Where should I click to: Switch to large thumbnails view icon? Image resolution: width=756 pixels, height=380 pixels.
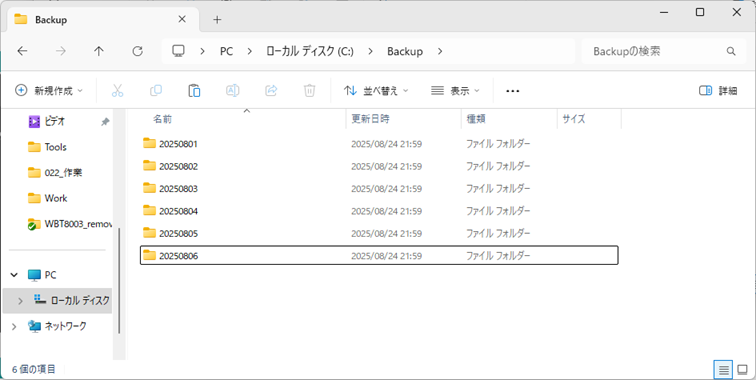[742, 370]
